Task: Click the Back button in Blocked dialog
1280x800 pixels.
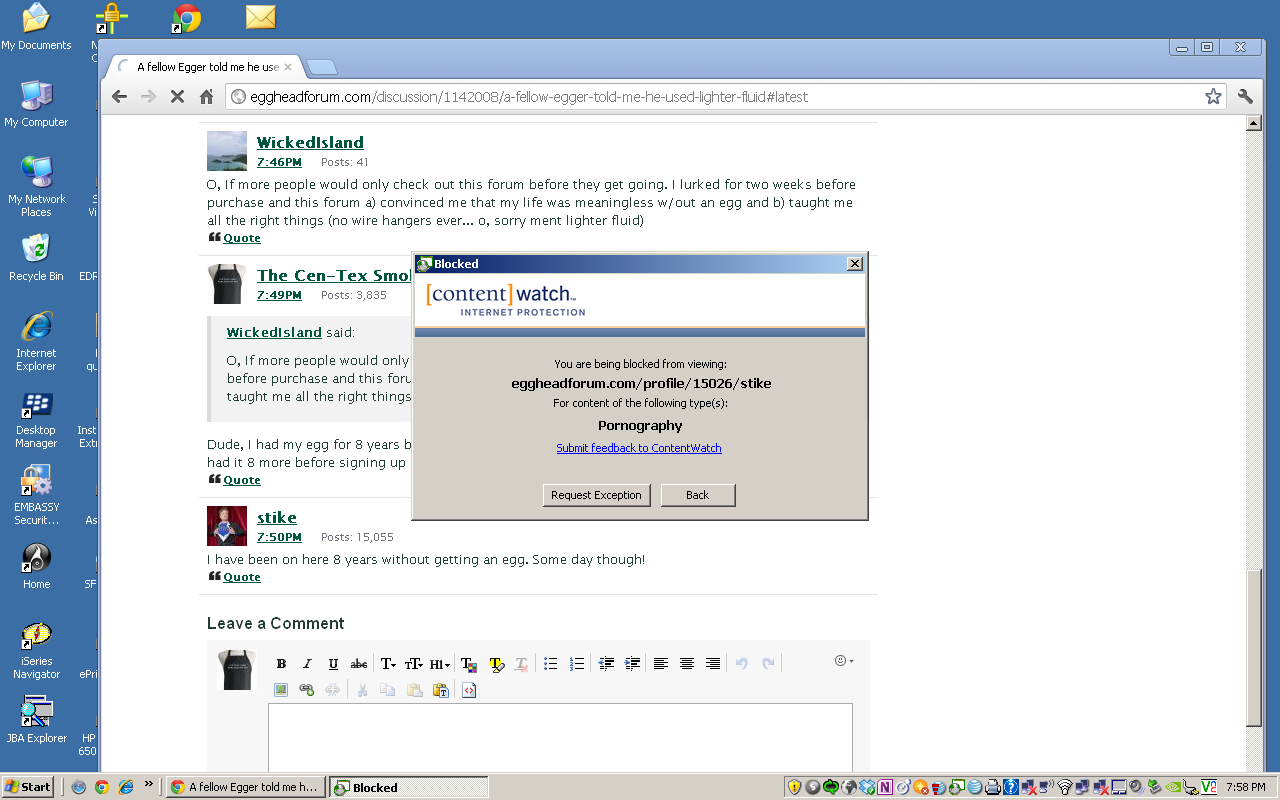Action: click(x=698, y=495)
